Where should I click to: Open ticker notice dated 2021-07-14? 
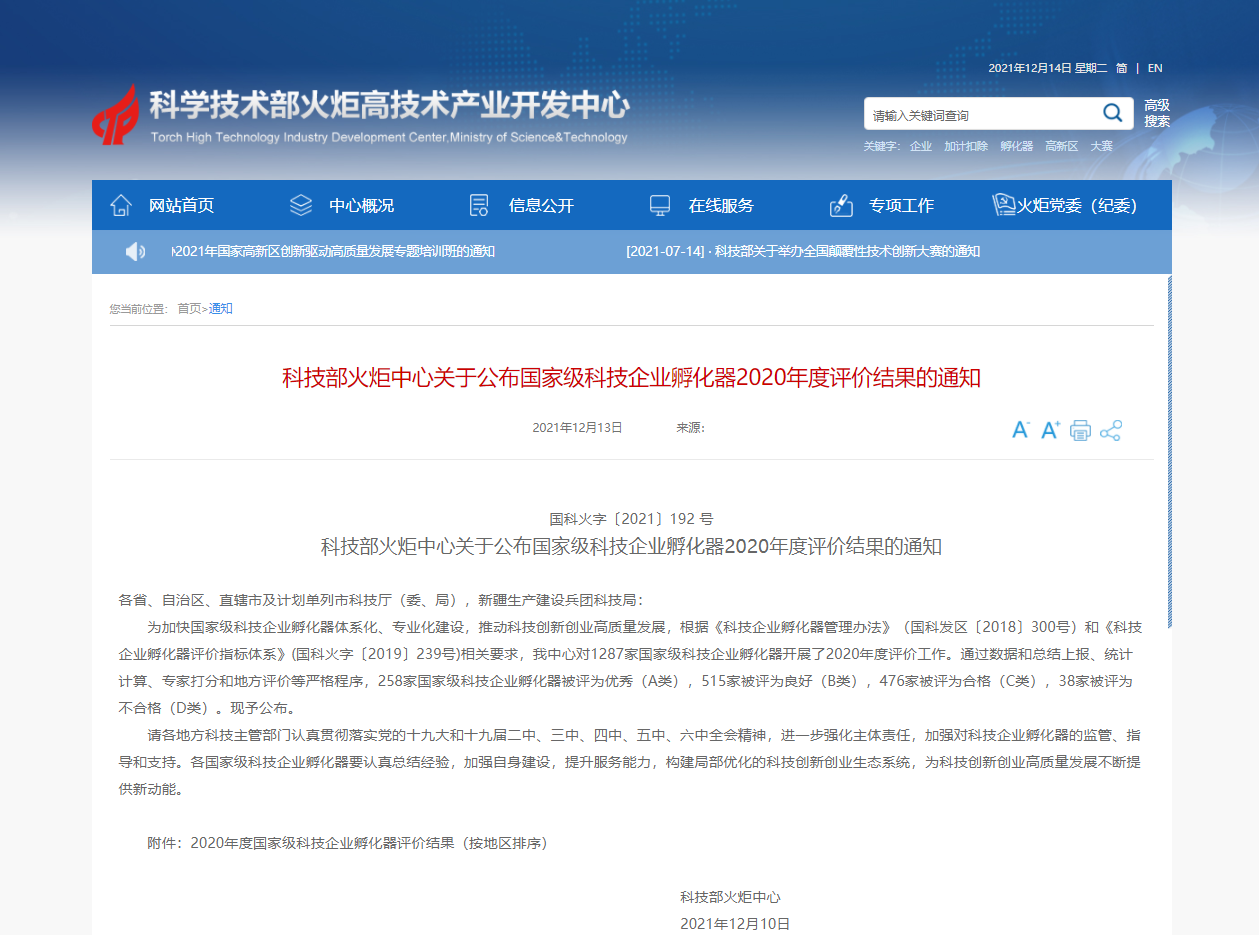[803, 251]
